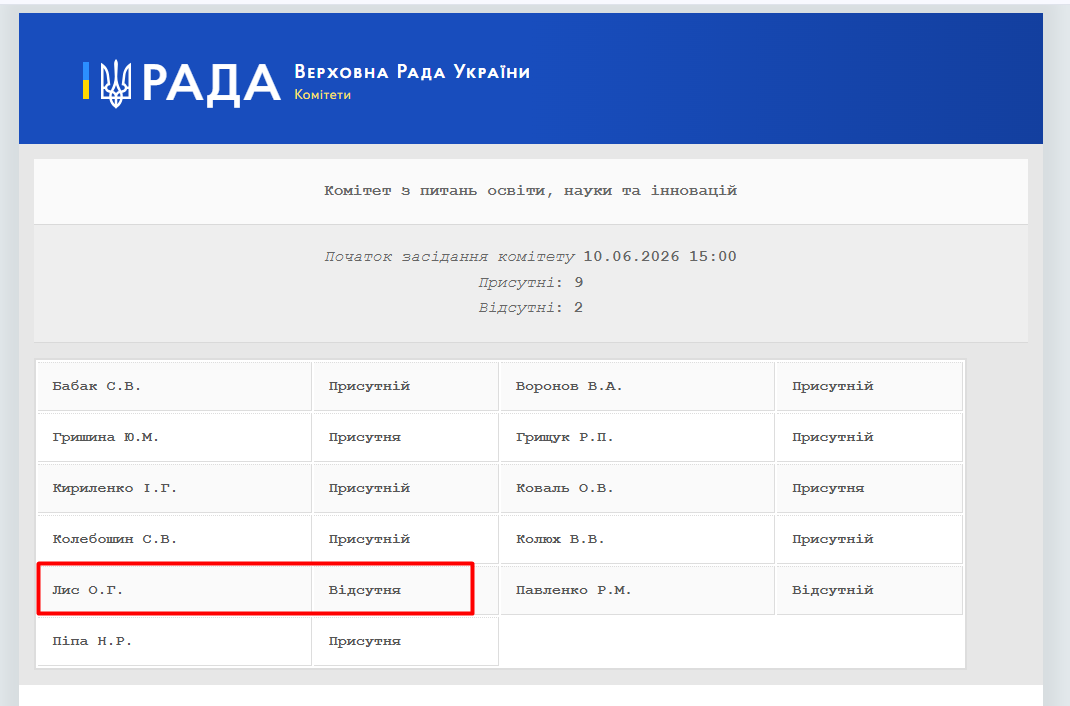Select attendance status for Воронов В.А.
This screenshot has width=1070, height=706.
(x=869, y=386)
